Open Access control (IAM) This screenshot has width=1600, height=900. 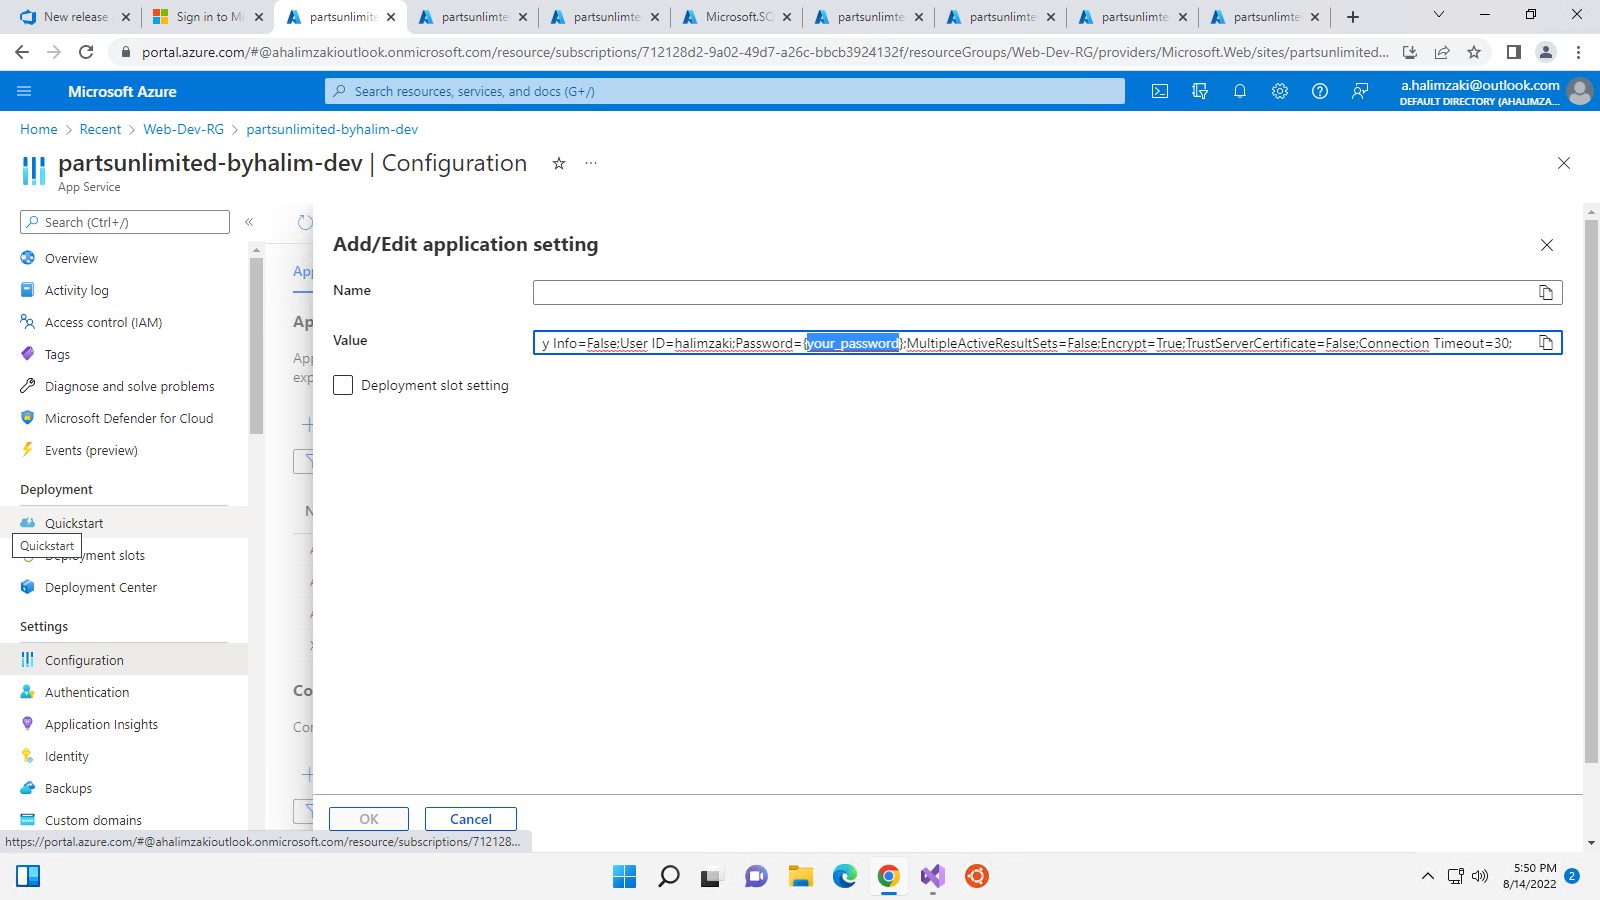pos(103,322)
